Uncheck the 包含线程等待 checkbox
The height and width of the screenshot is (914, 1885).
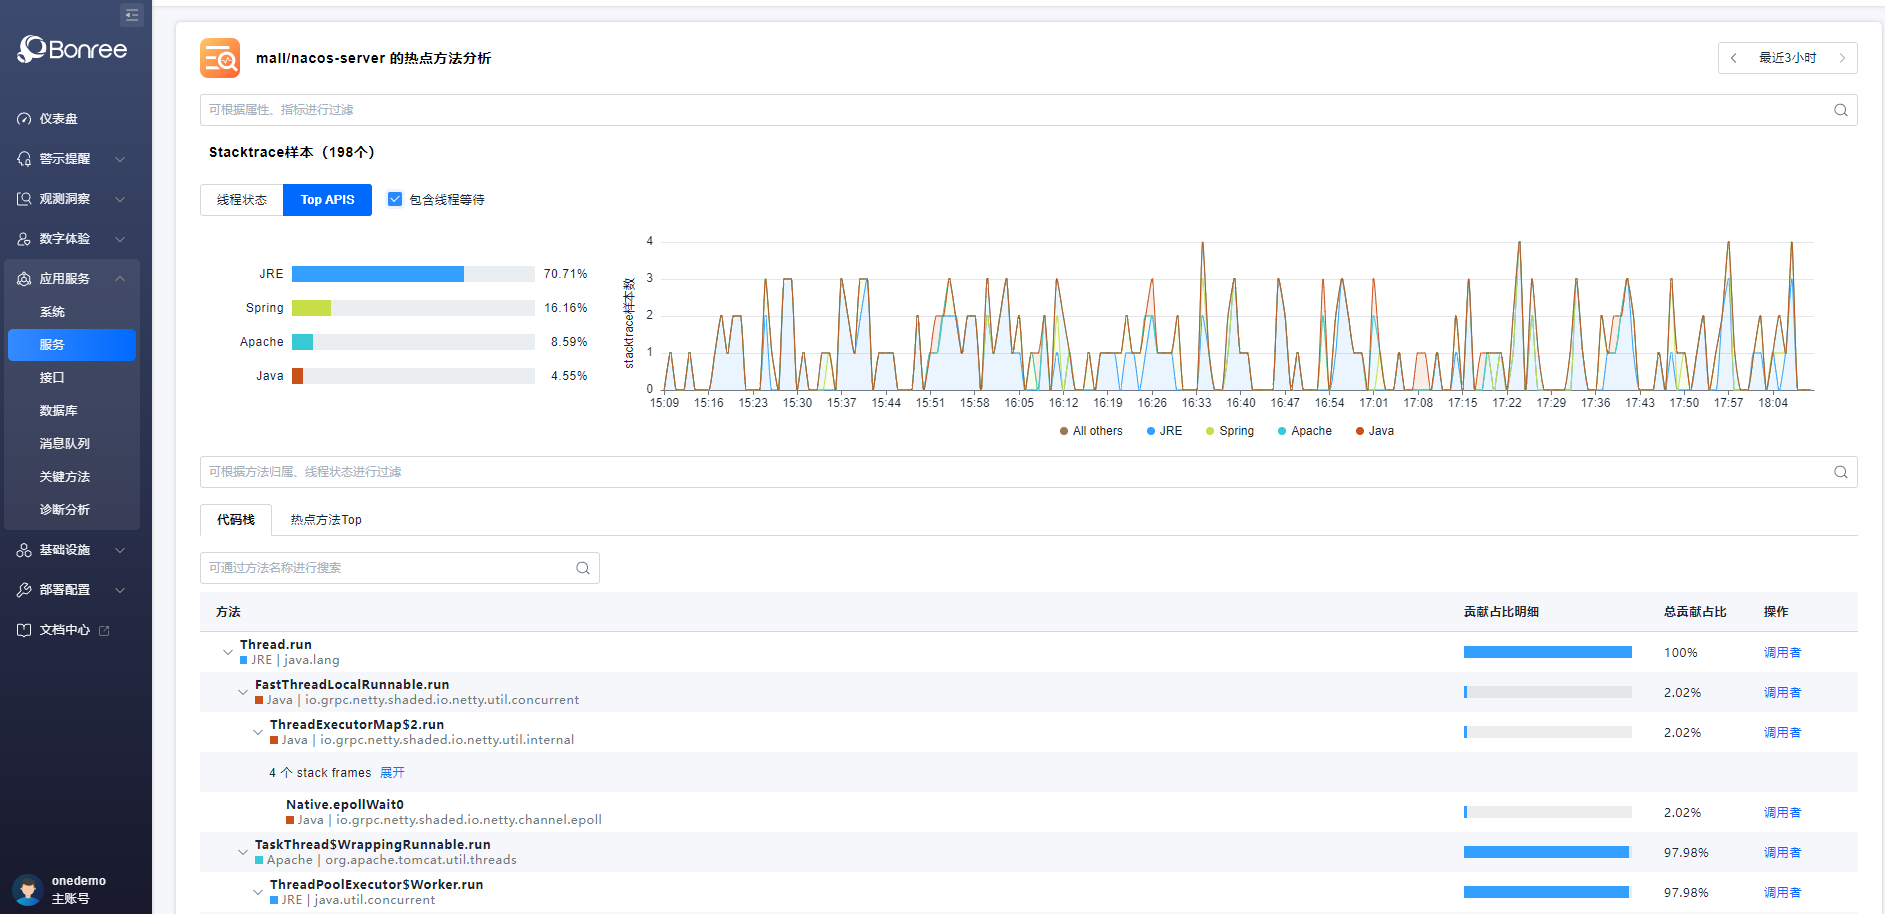click(395, 199)
